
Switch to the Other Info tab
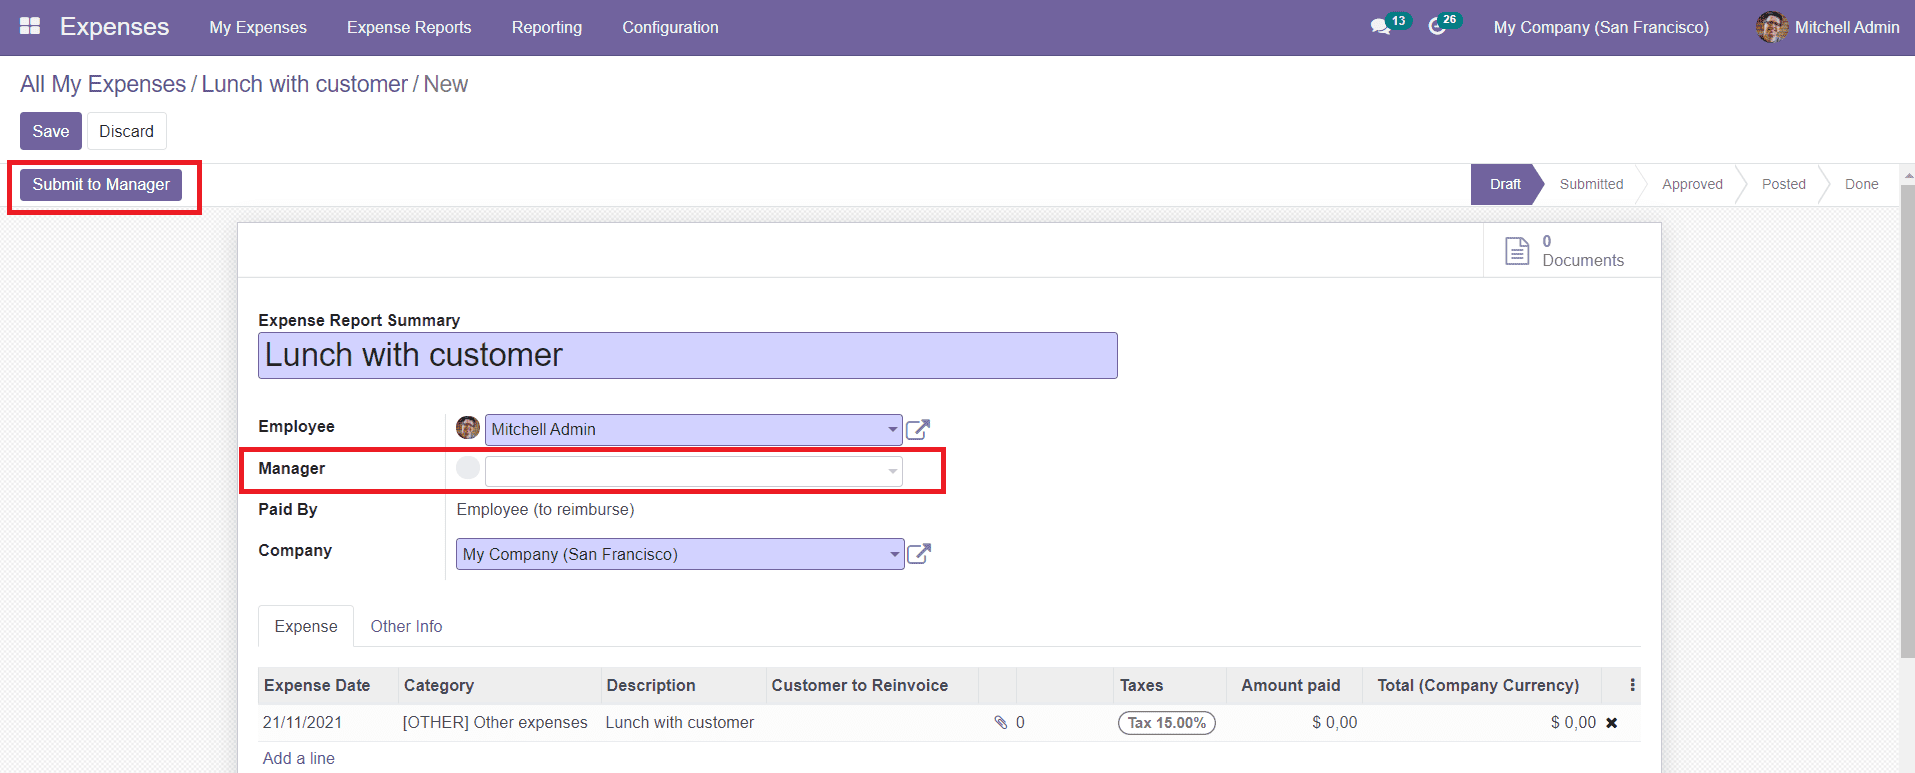tap(406, 626)
